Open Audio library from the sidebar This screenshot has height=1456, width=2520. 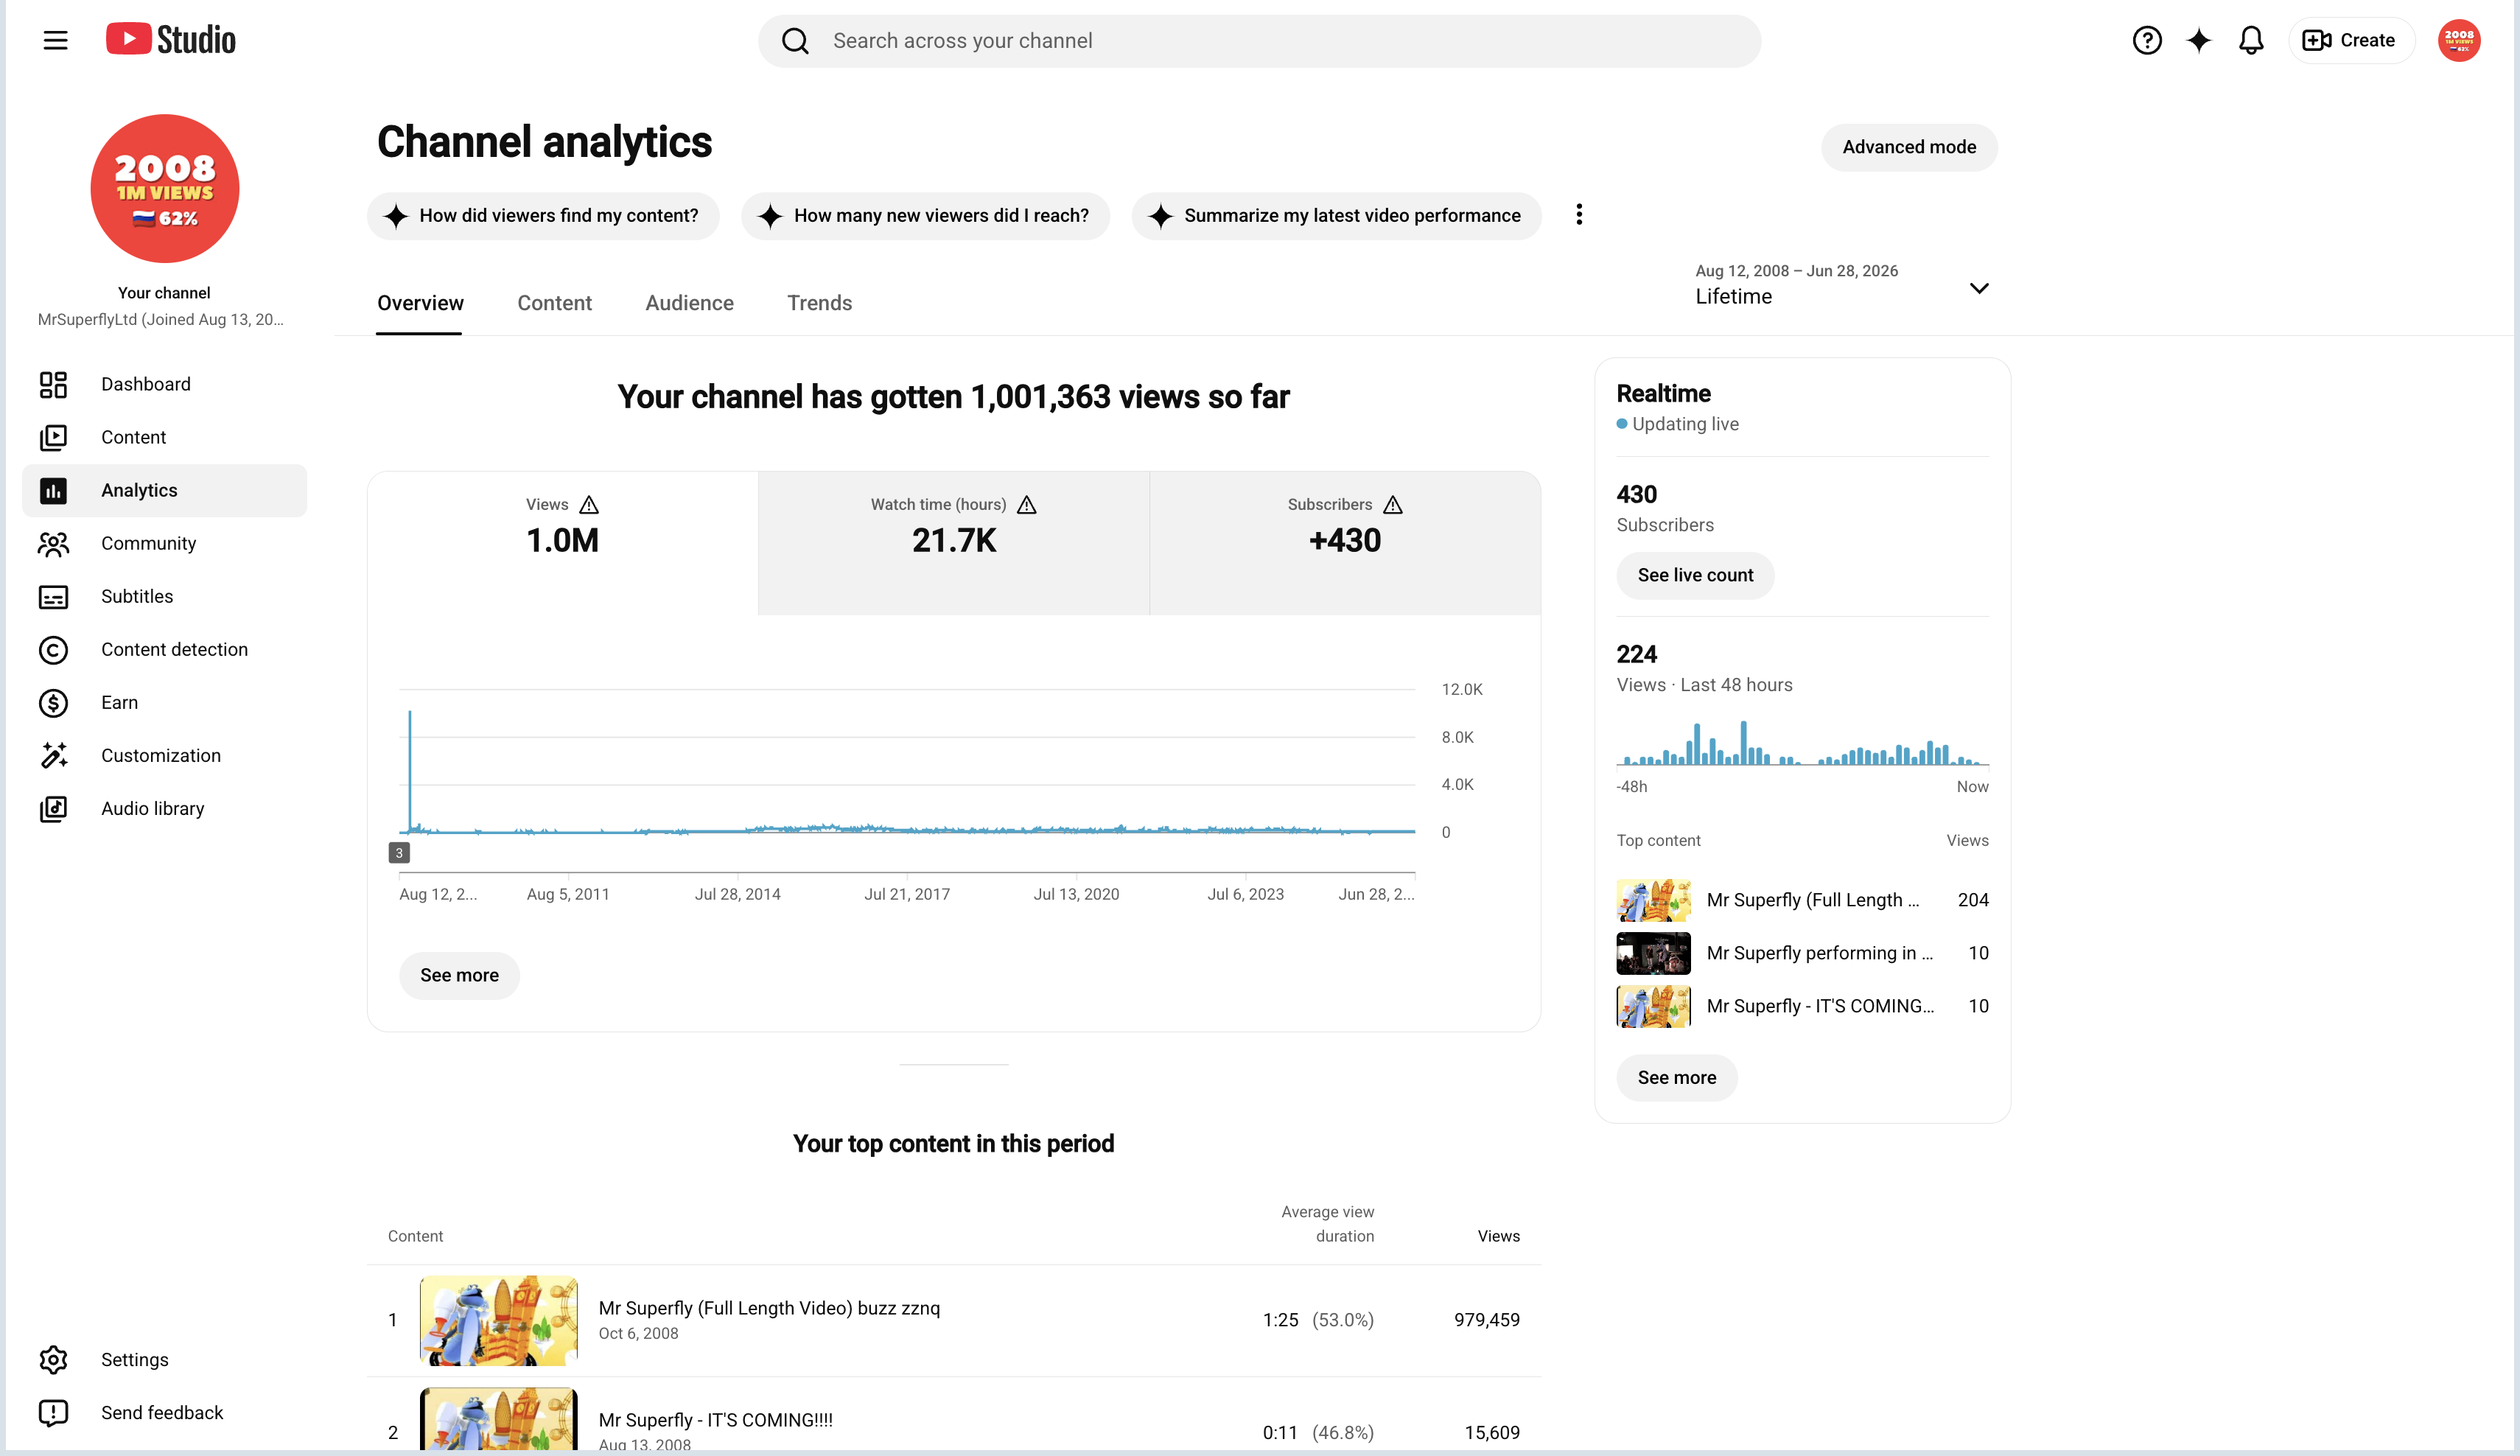164,808
